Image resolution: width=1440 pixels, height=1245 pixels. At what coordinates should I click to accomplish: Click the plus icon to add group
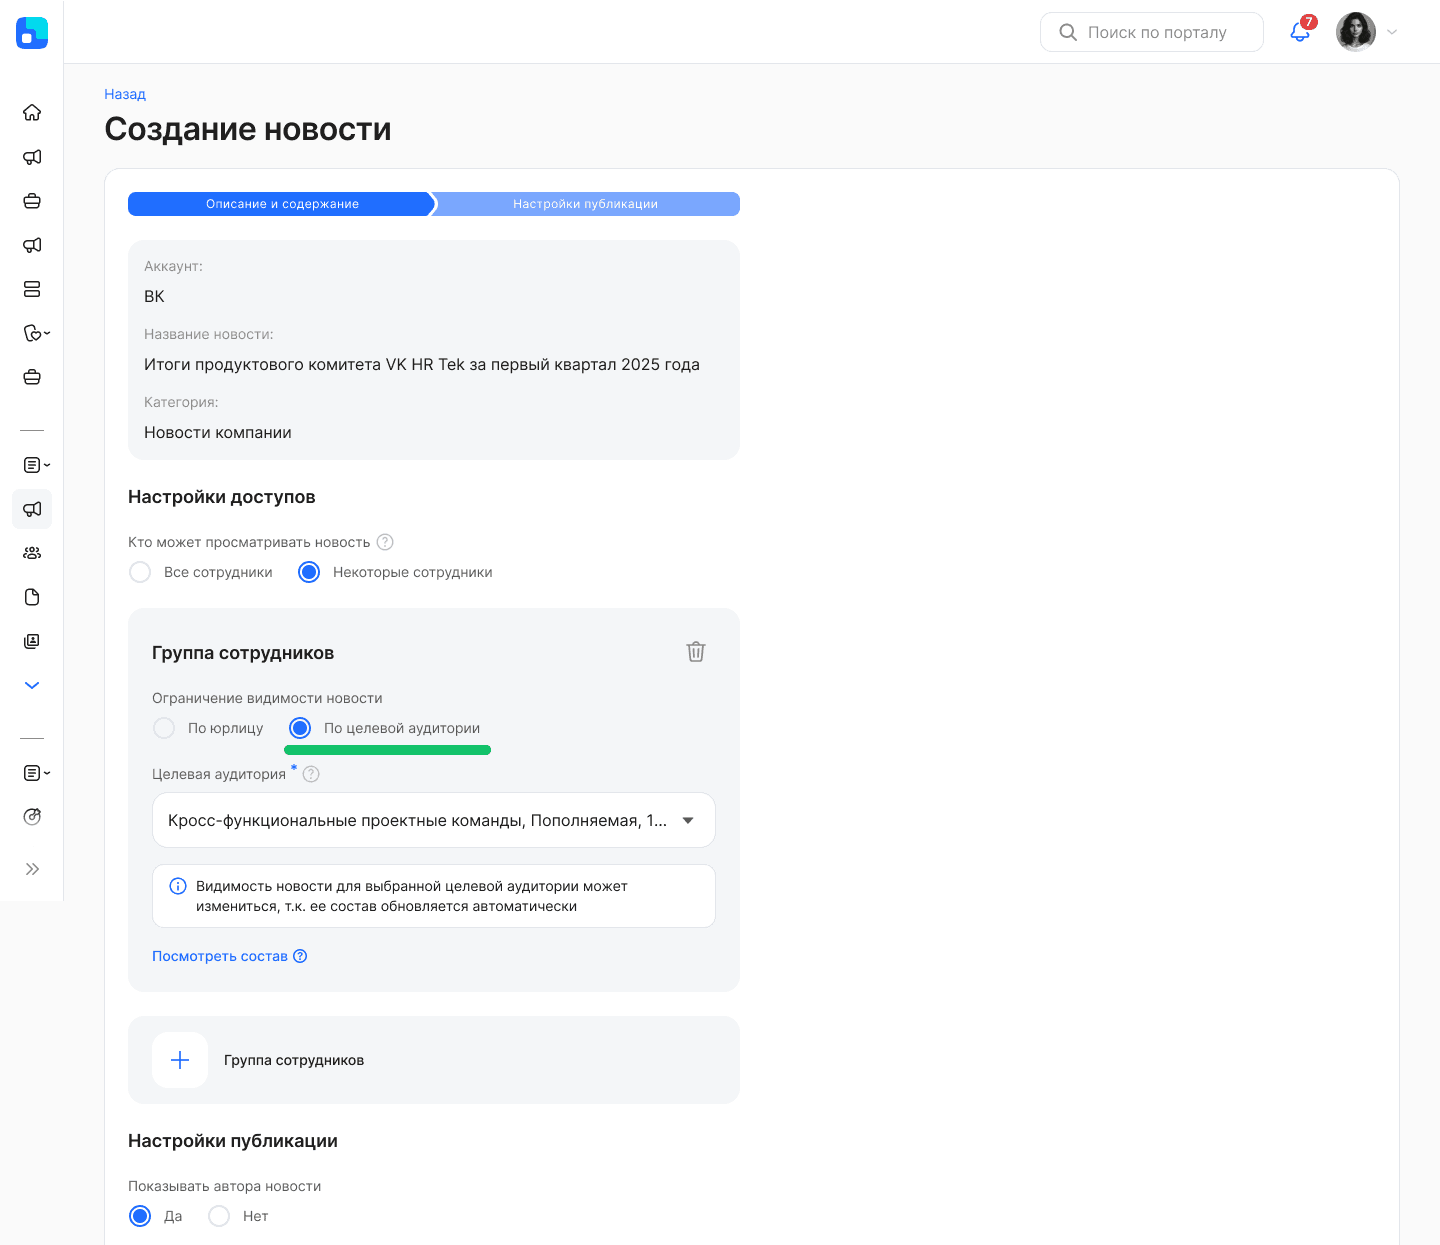pyautogui.click(x=180, y=1060)
